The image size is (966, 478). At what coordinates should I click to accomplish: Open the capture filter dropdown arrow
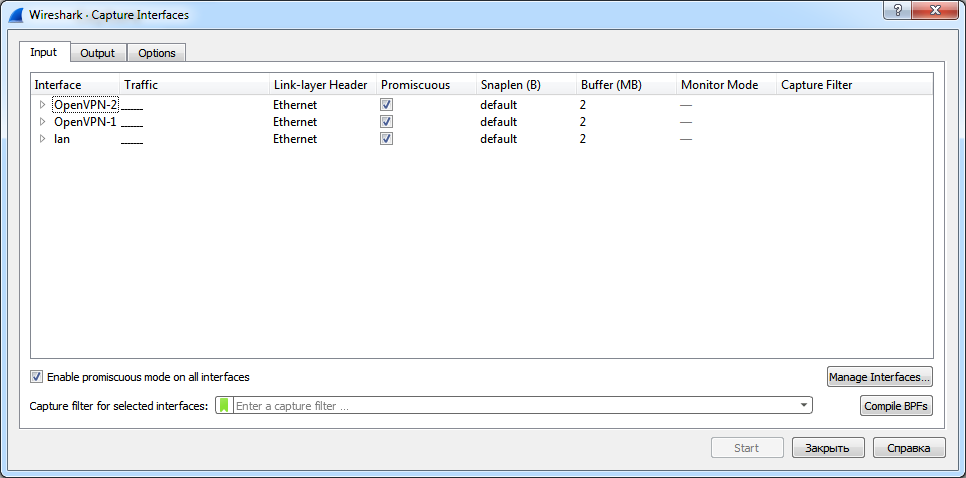803,405
